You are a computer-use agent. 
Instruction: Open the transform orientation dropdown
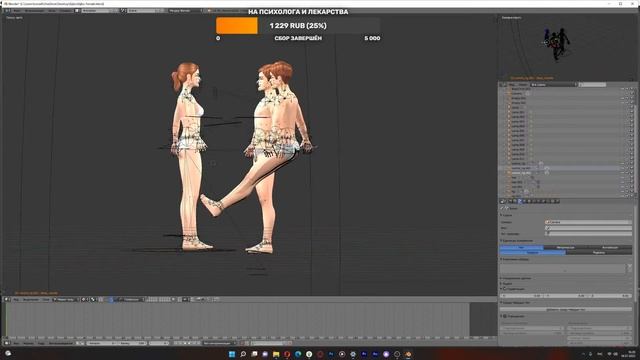[131, 300]
